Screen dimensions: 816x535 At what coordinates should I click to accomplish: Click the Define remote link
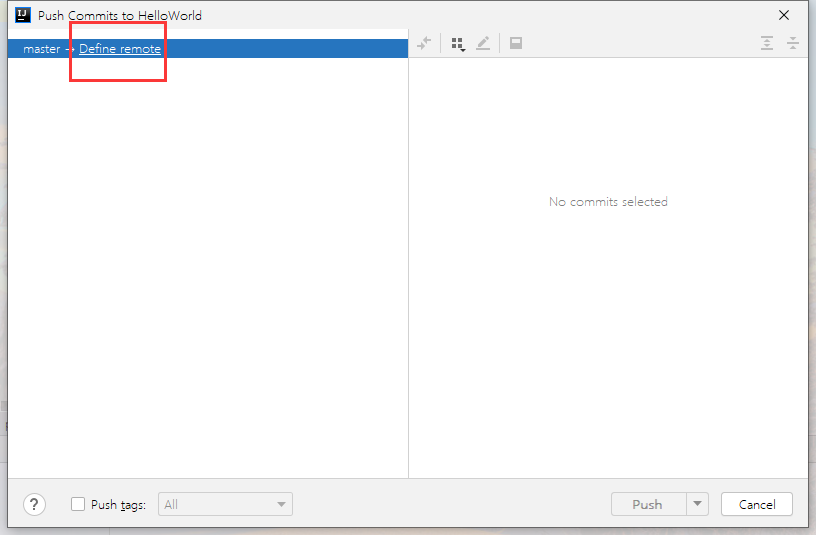pyautogui.click(x=120, y=49)
